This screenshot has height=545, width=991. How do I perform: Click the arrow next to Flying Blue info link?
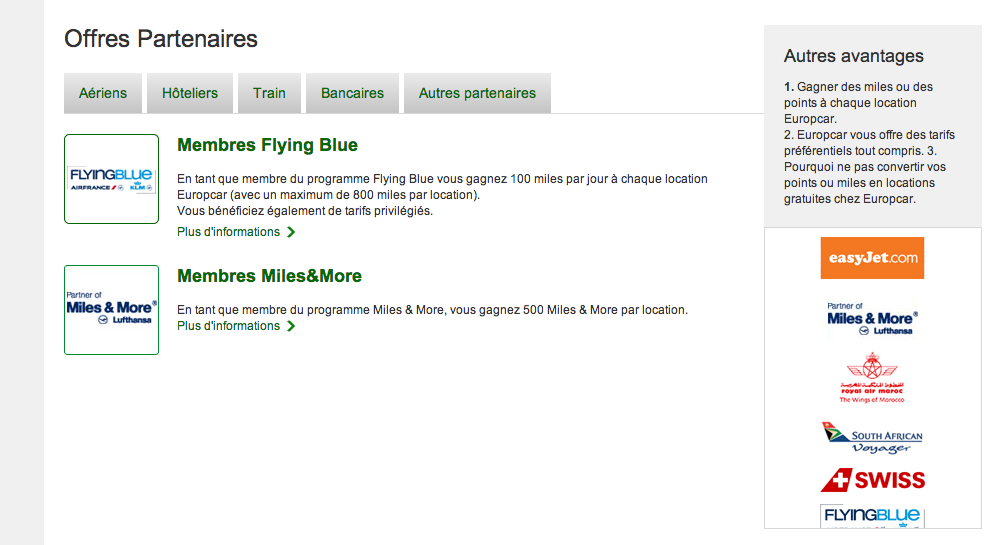291,232
